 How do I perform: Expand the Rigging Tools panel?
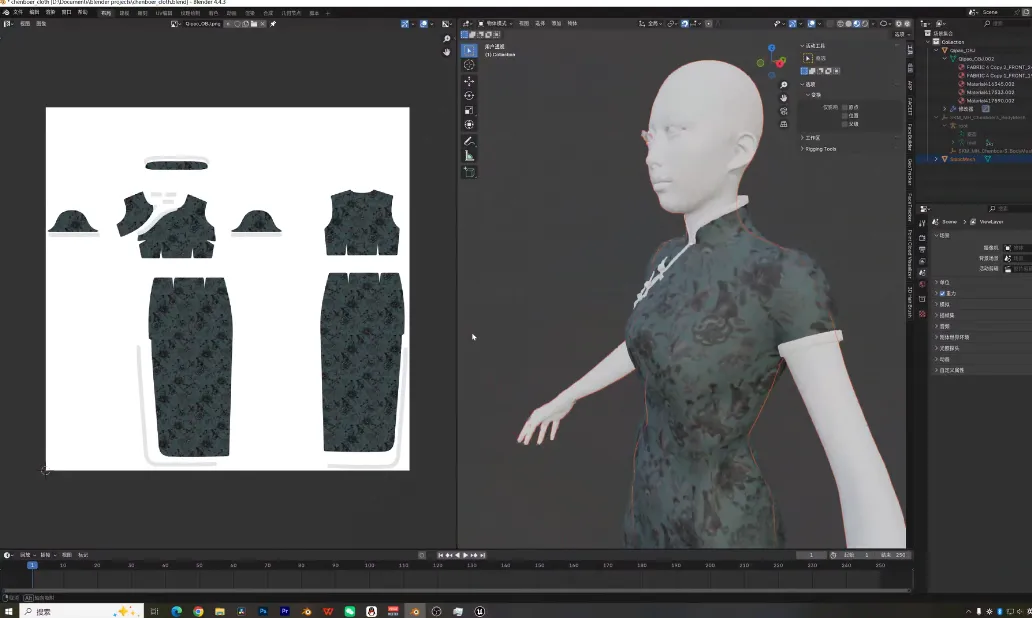[819, 149]
